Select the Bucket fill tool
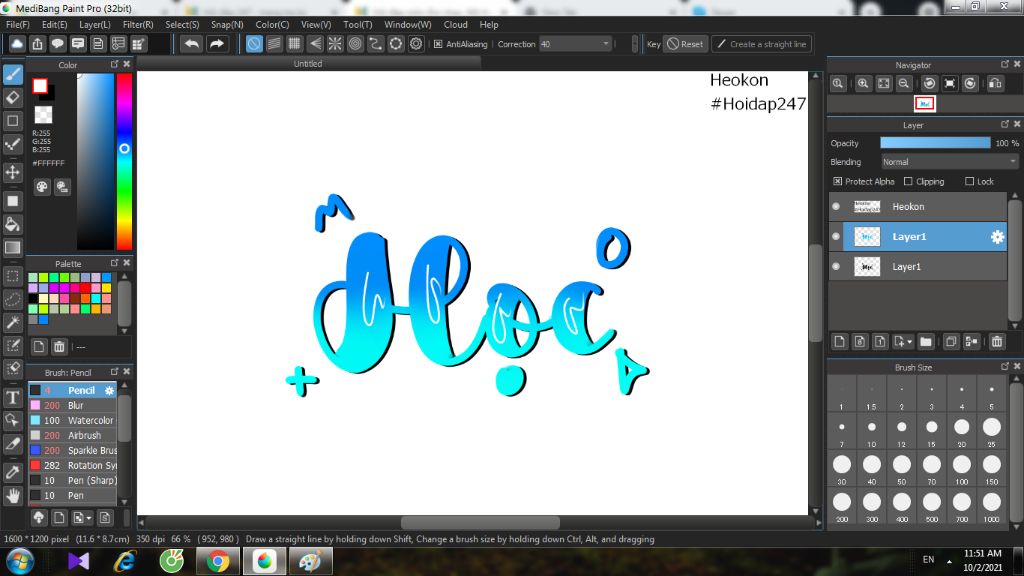 pyautogui.click(x=12, y=224)
